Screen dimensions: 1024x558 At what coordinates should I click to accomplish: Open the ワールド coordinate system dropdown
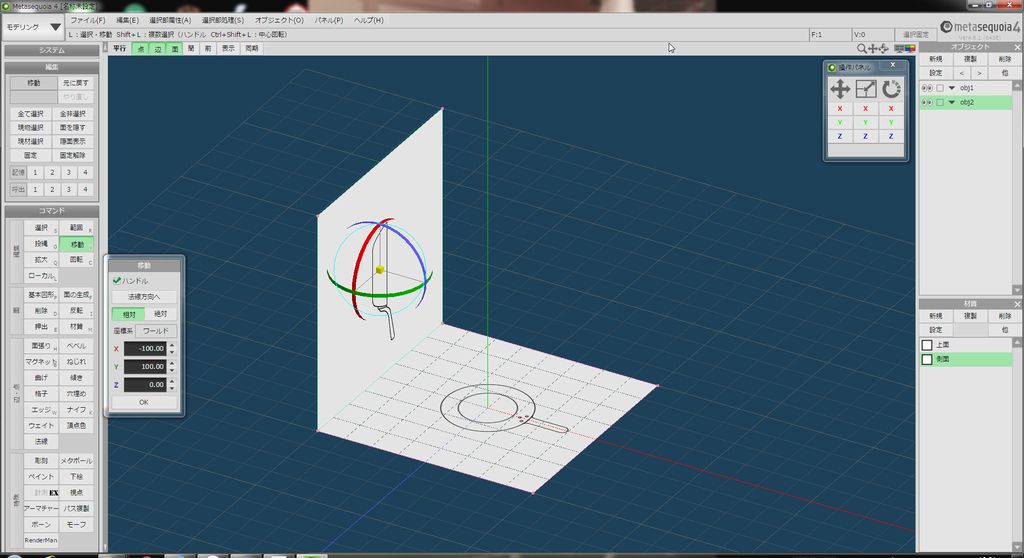pyautogui.click(x=155, y=331)
